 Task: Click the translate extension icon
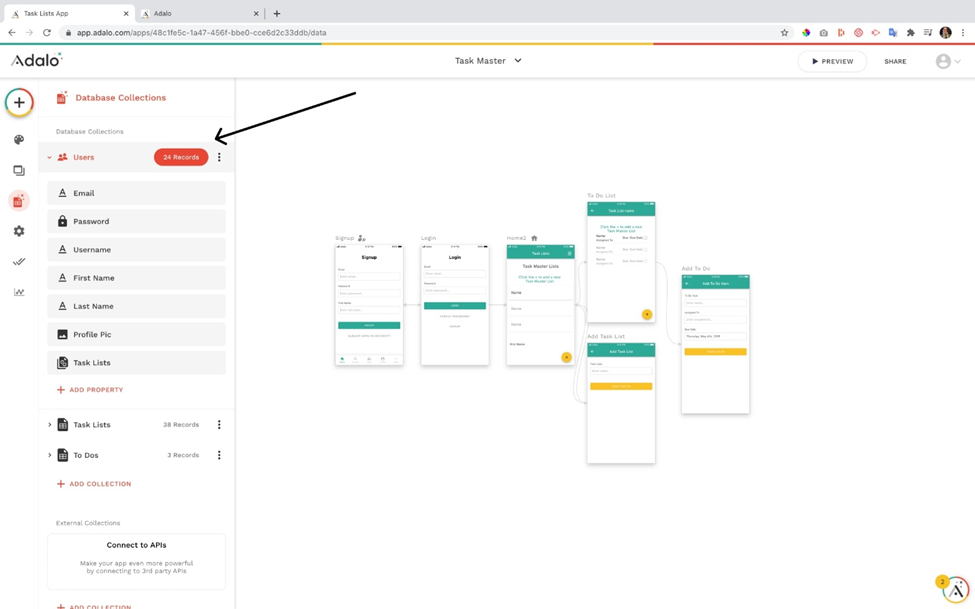coord(893,32)
